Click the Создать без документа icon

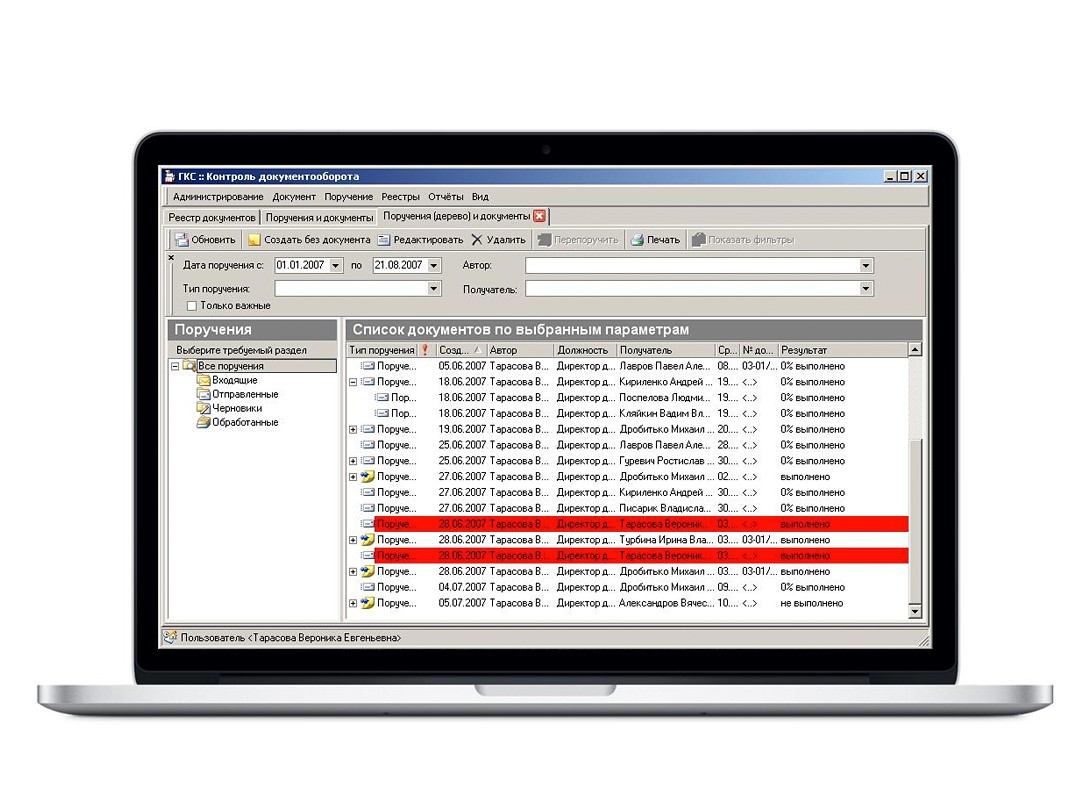(254, 240)
